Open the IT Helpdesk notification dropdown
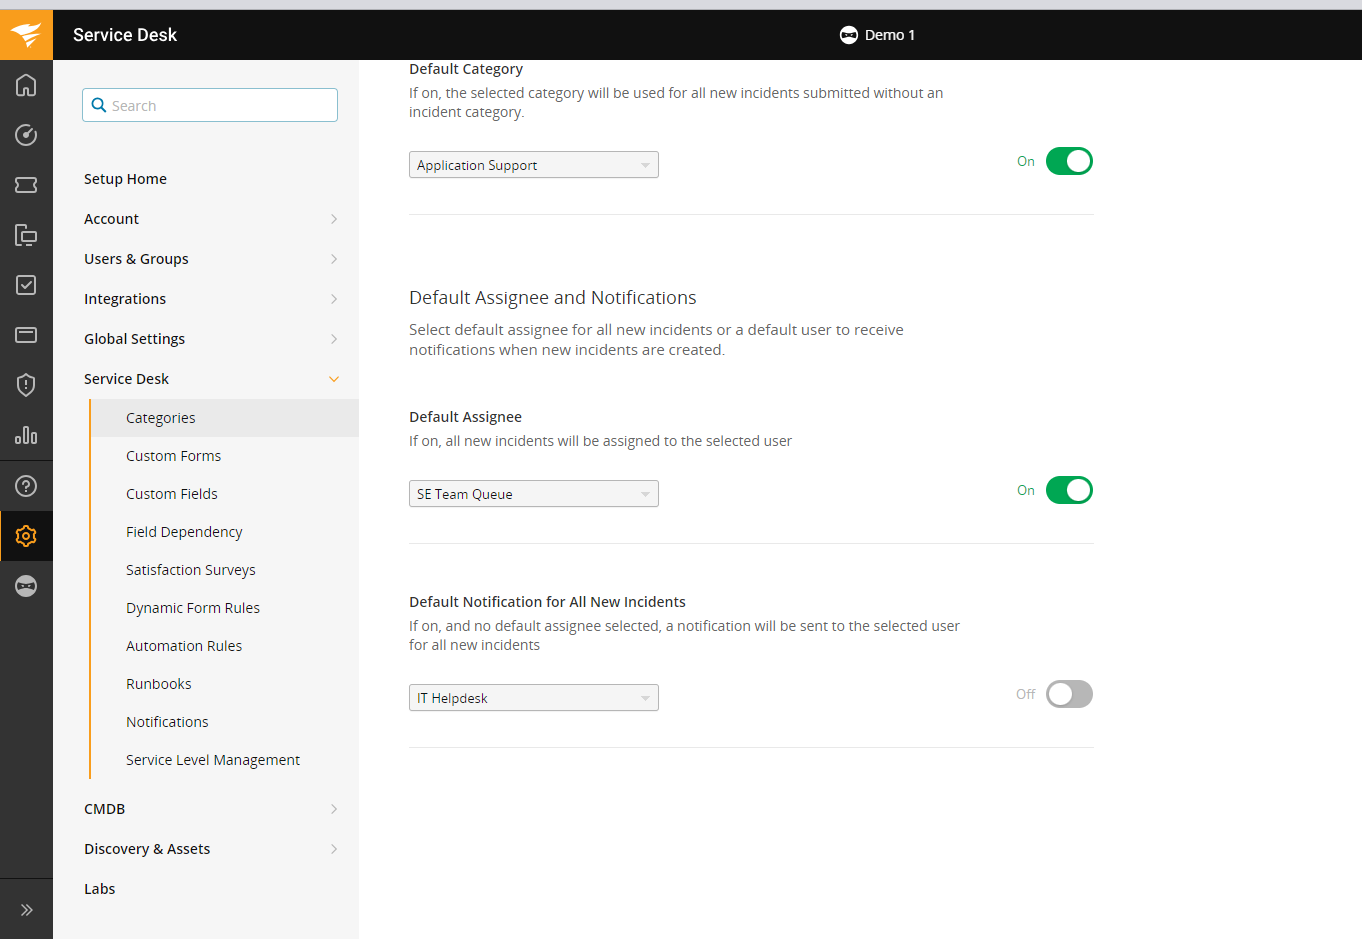The image size is (1362, 939). (x=533, y=698)
